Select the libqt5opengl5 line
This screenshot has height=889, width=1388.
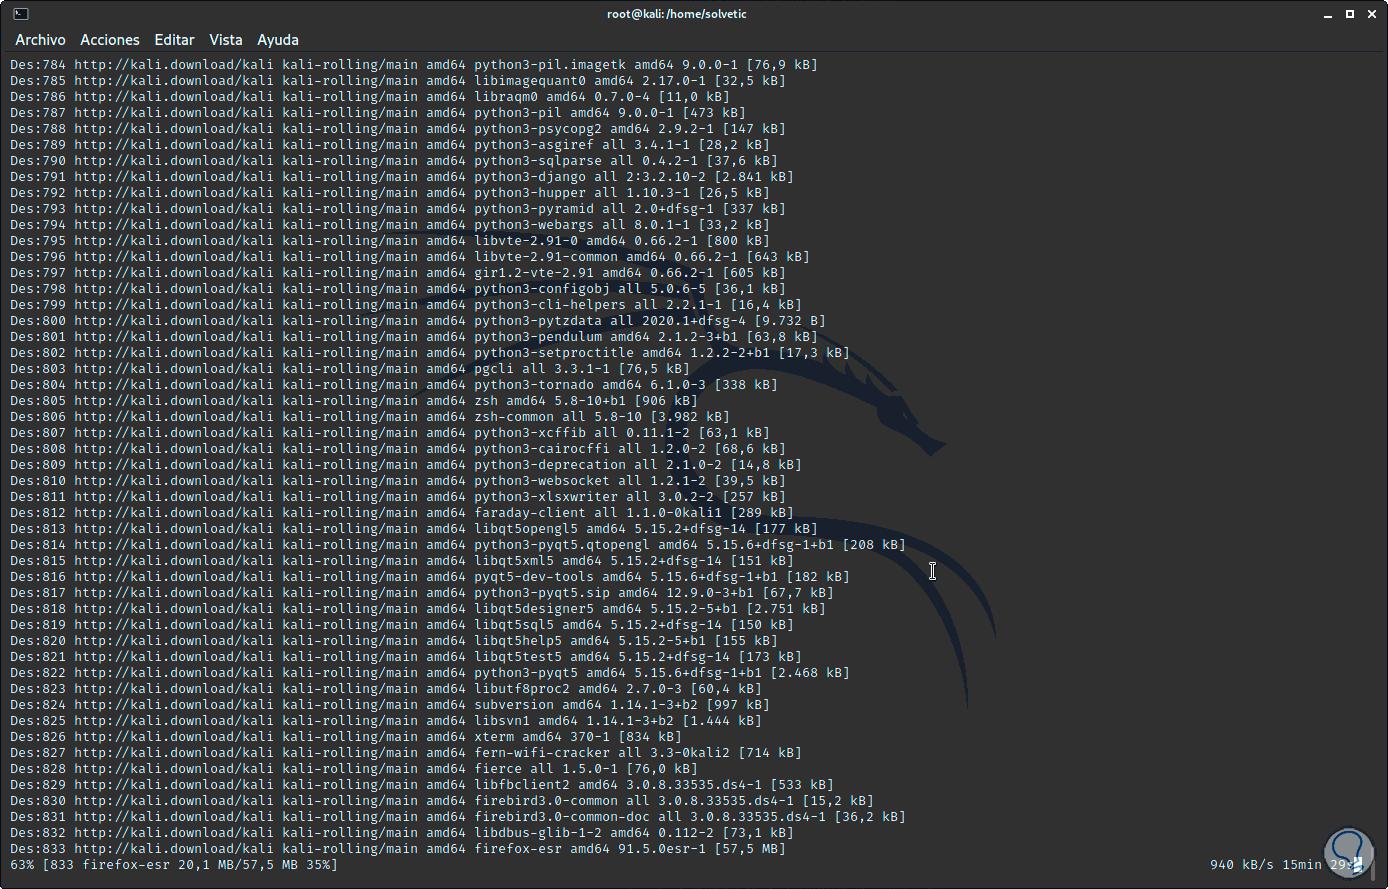click(x=414, y=528)
